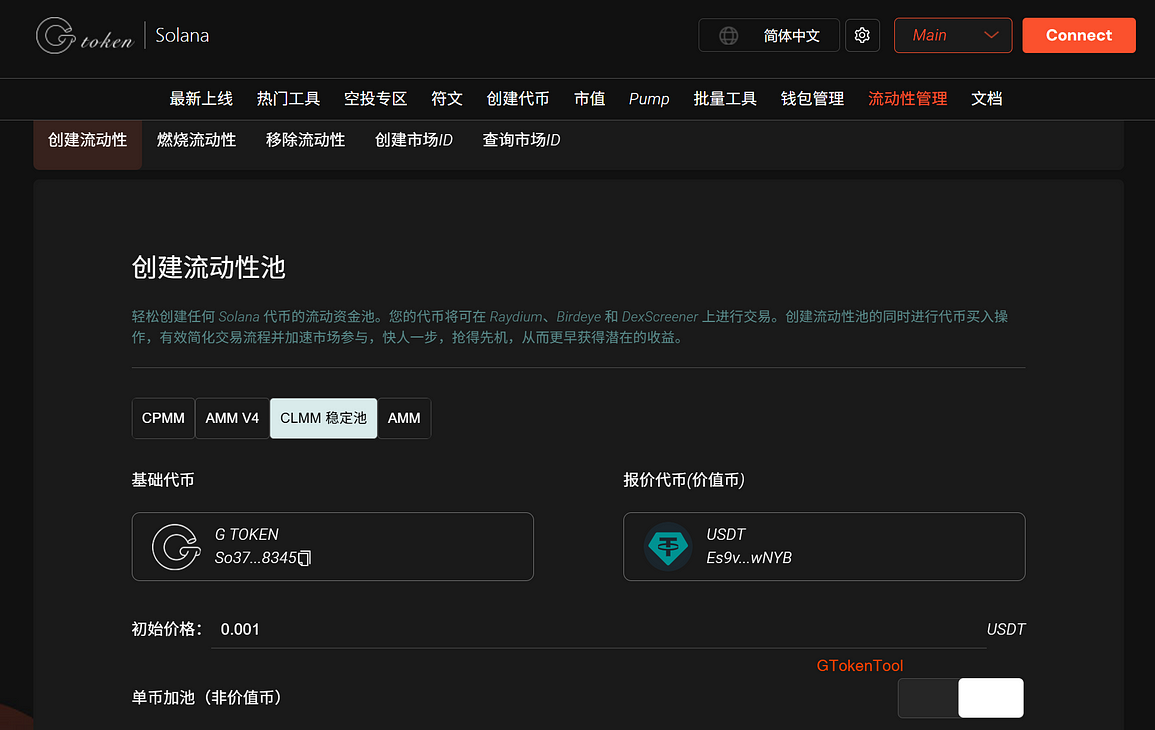Screen dimensions: 1155x730
Task: Click the Es9v...wNYB address text
Action: click(748, 558)
